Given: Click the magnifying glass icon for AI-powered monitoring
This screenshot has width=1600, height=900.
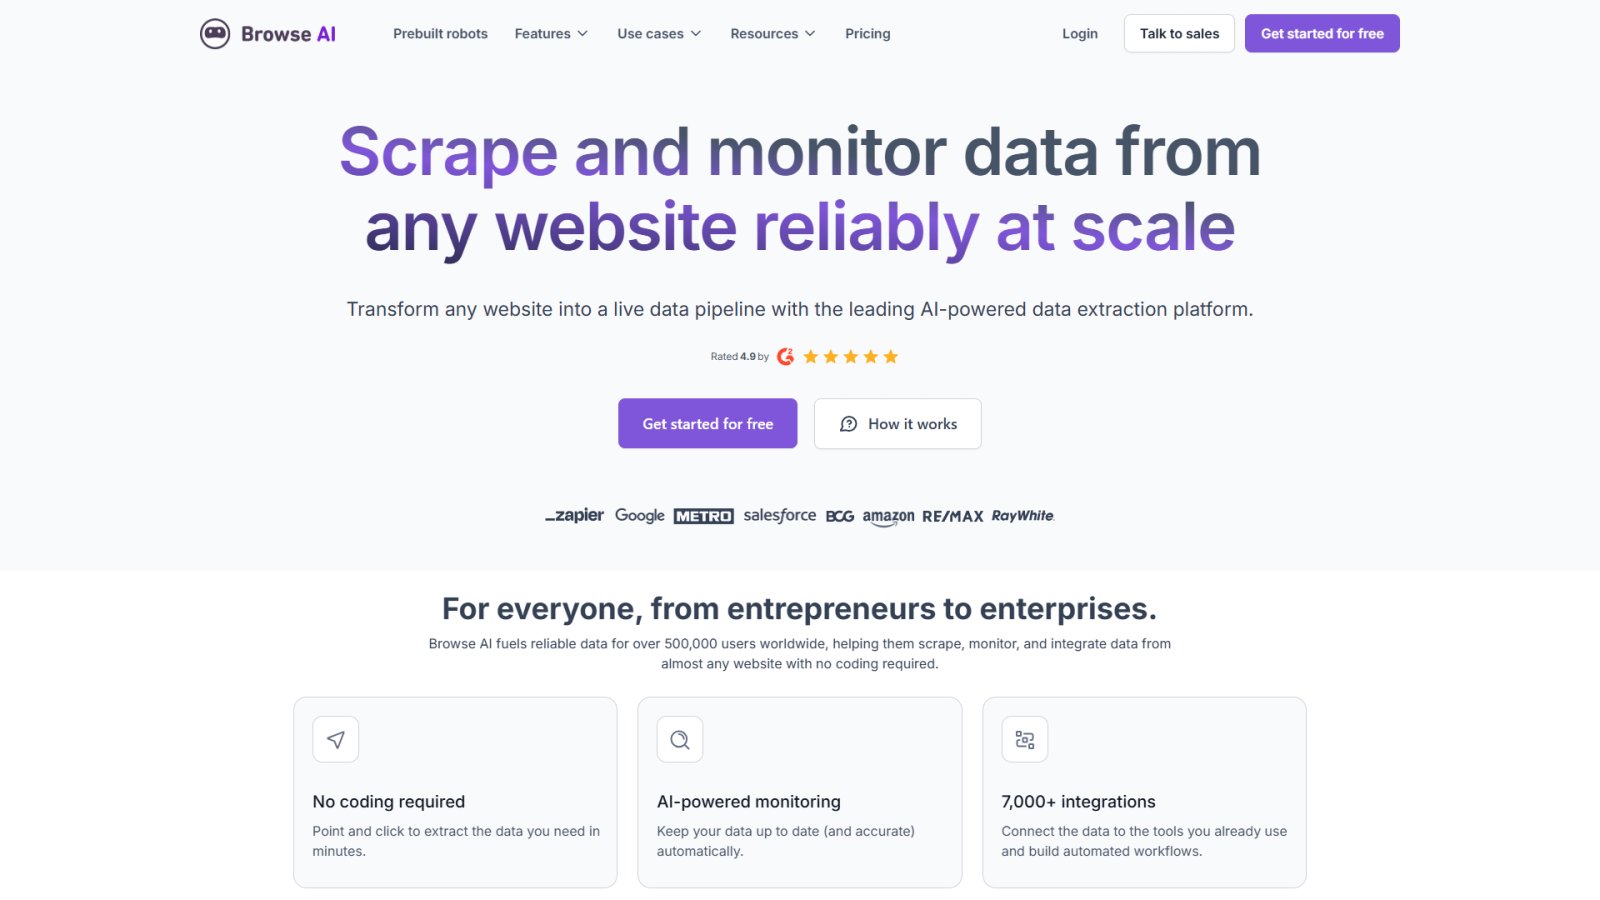Looking at the screenshot, I should pos(679,739).
